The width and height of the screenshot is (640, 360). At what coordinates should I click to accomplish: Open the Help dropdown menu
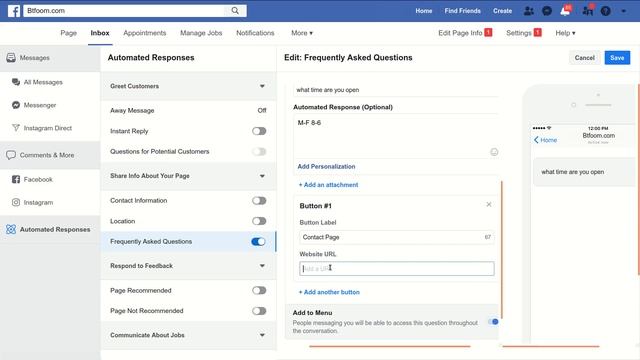pyautogui.click(x=565, y=33)
